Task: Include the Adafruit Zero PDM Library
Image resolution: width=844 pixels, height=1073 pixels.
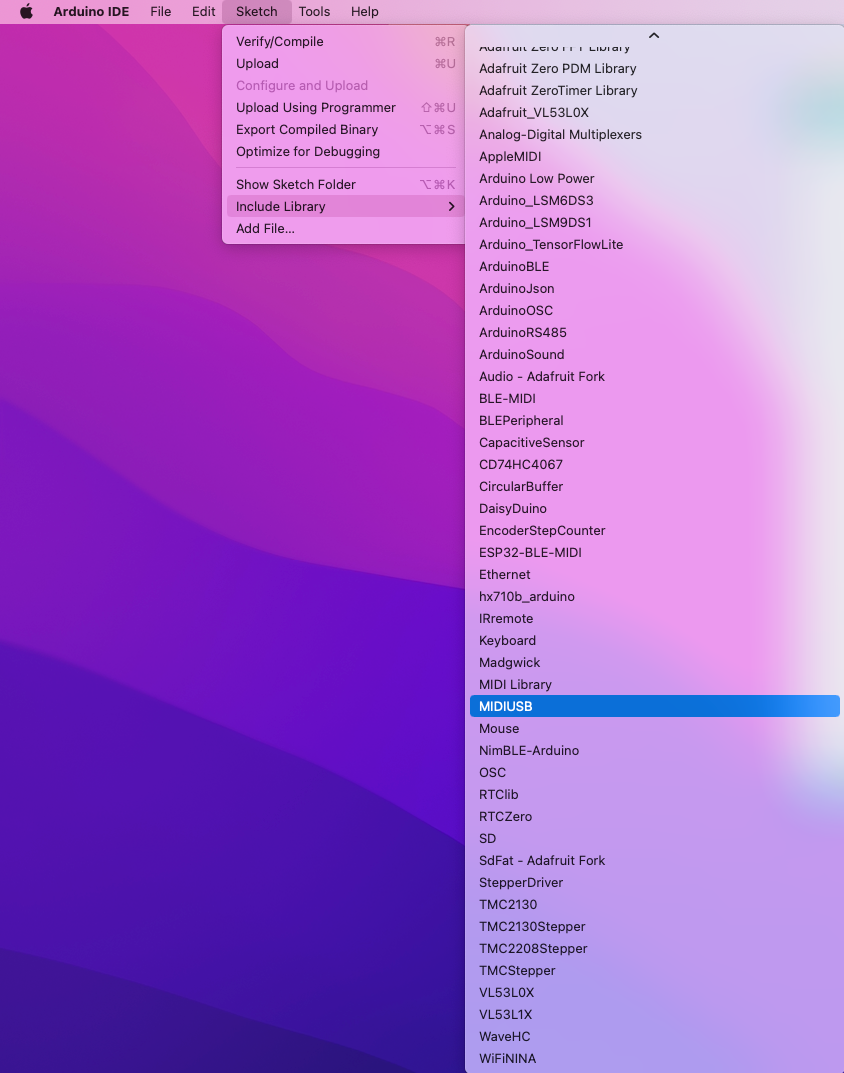Action: tap(655, 68)
